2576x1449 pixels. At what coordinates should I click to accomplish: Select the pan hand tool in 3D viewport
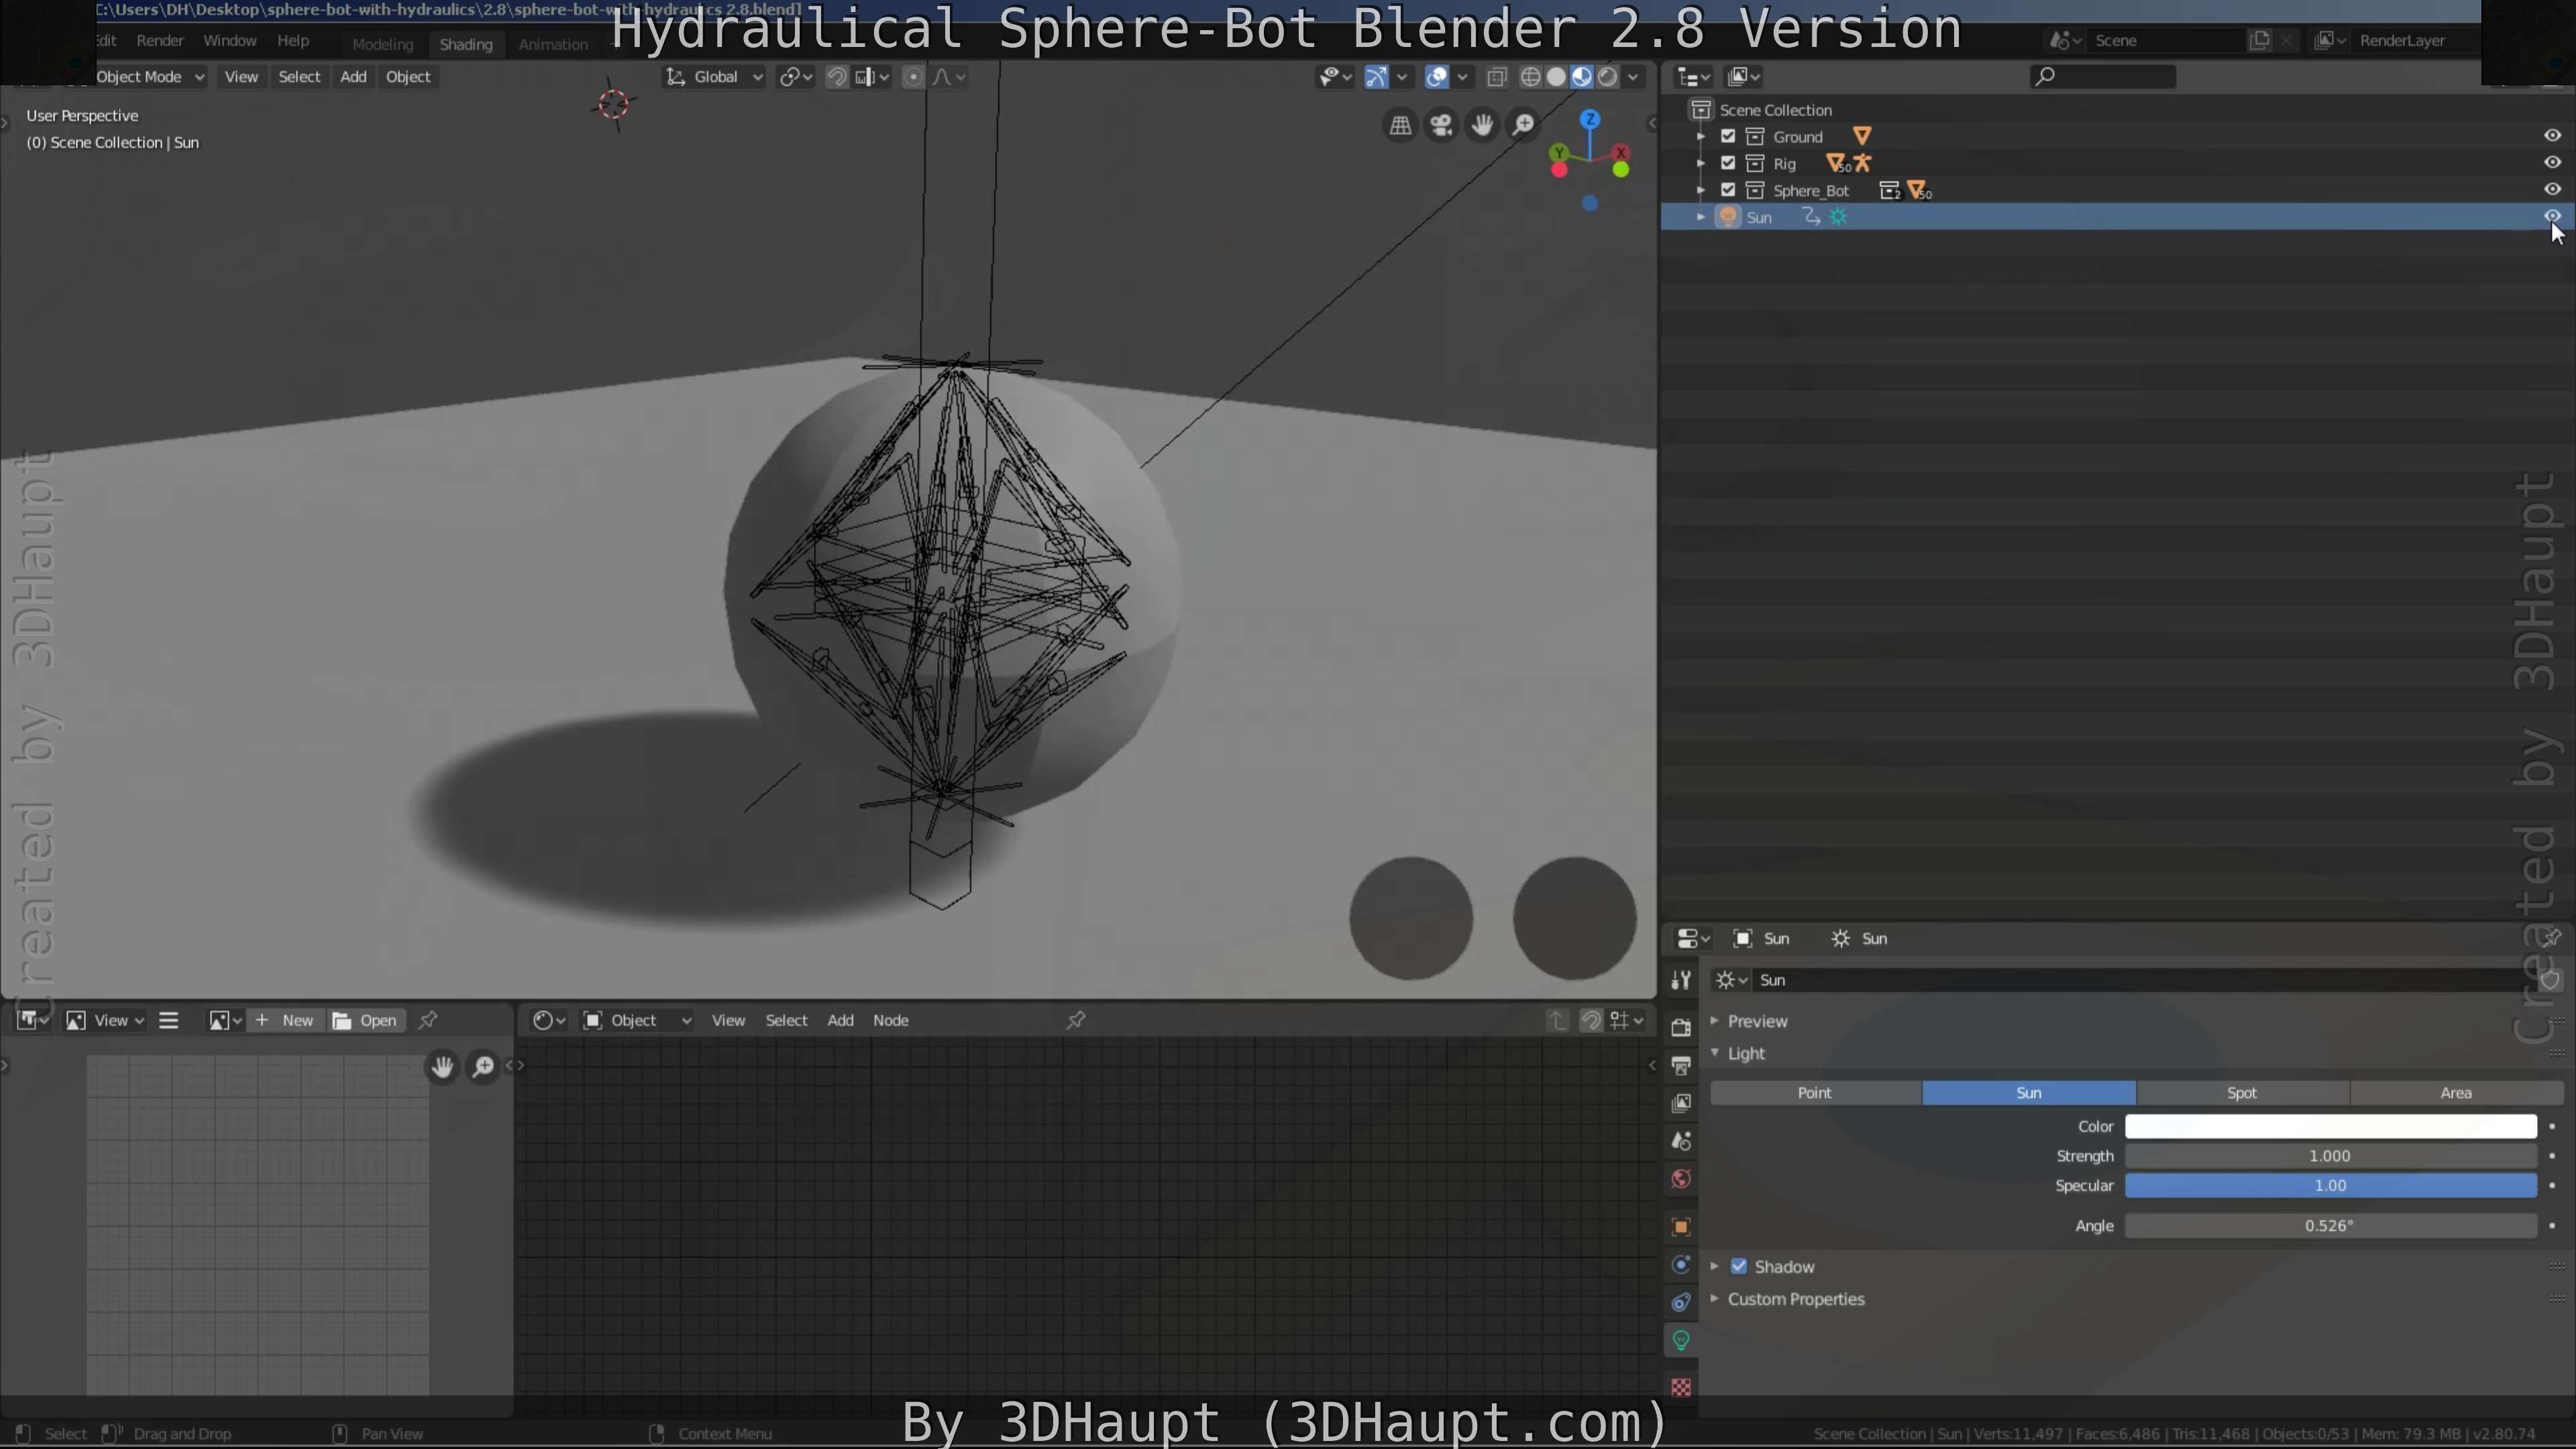pyautogui.click(x=1482, y=125)
